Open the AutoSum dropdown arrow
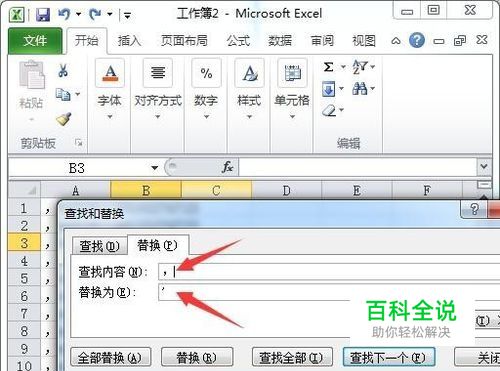500x371 pixels. 343,67
